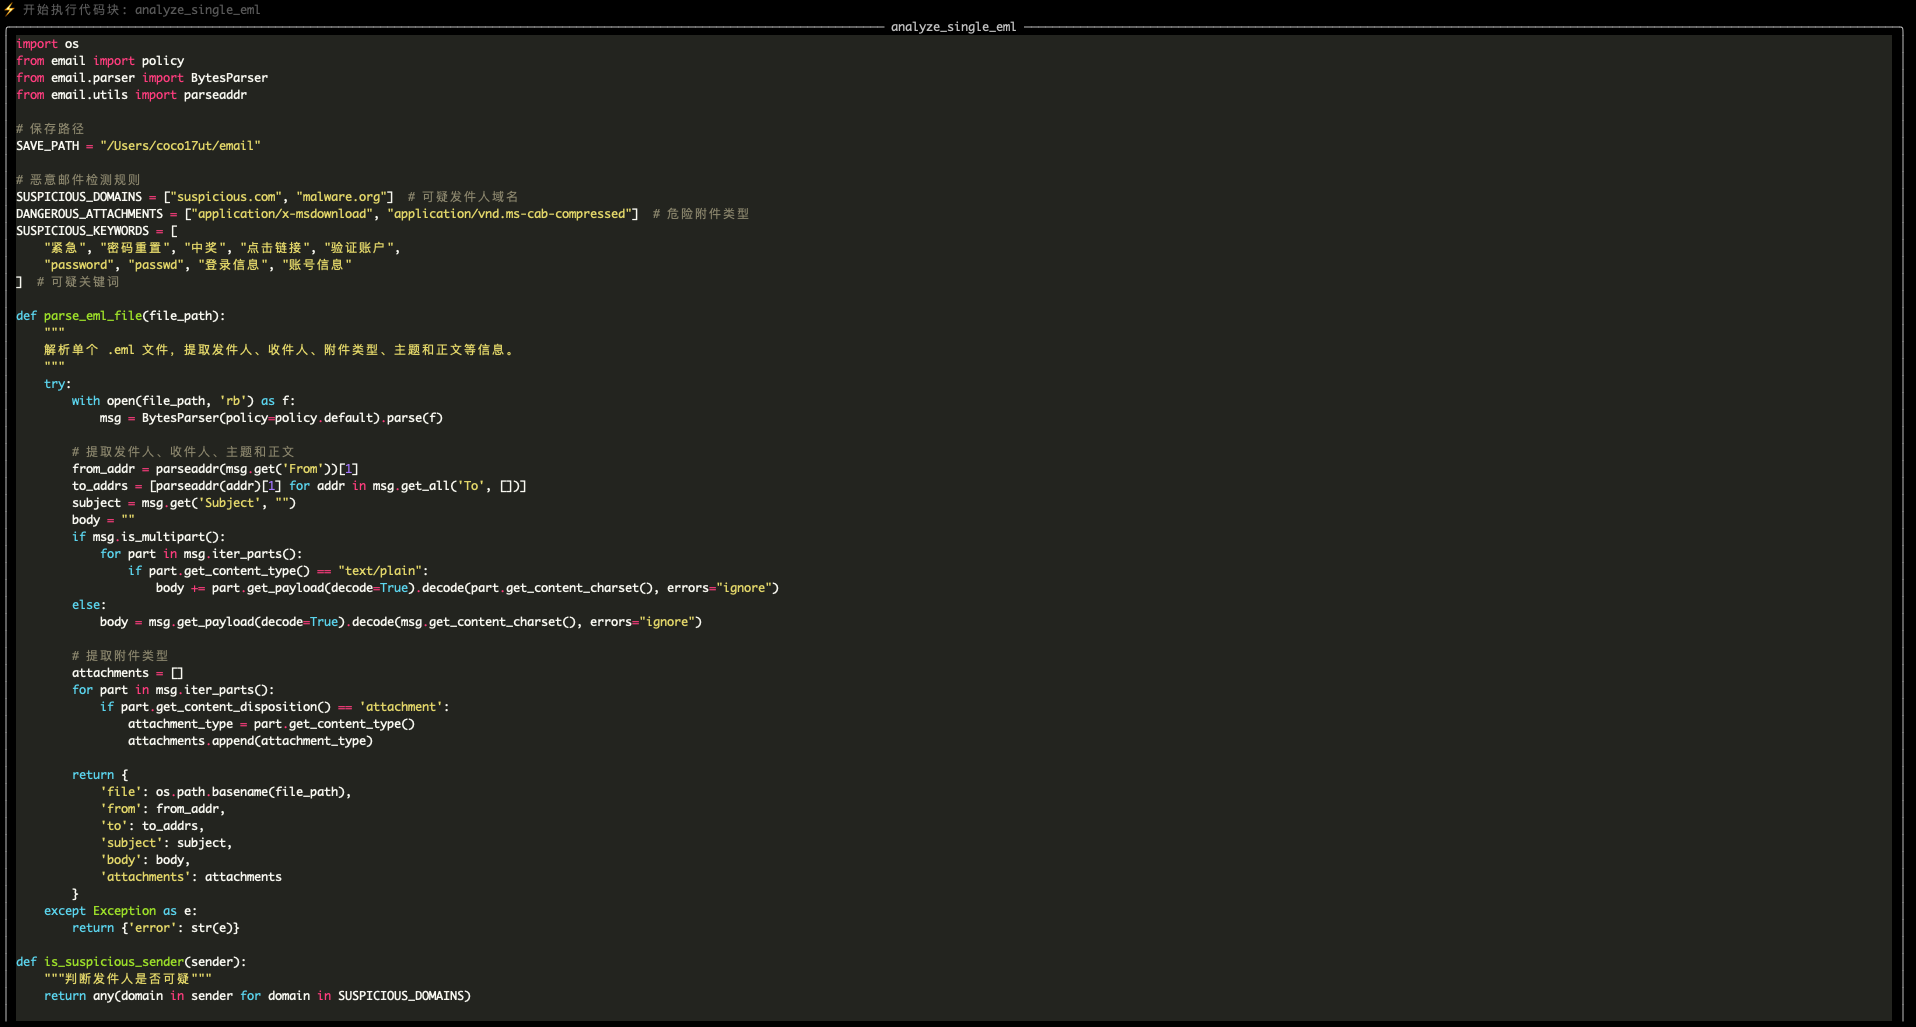The height and width of the screenshot is (1027, 1916).
Task: Click the comment '# 保存路径'
Action: pos(50,129)
